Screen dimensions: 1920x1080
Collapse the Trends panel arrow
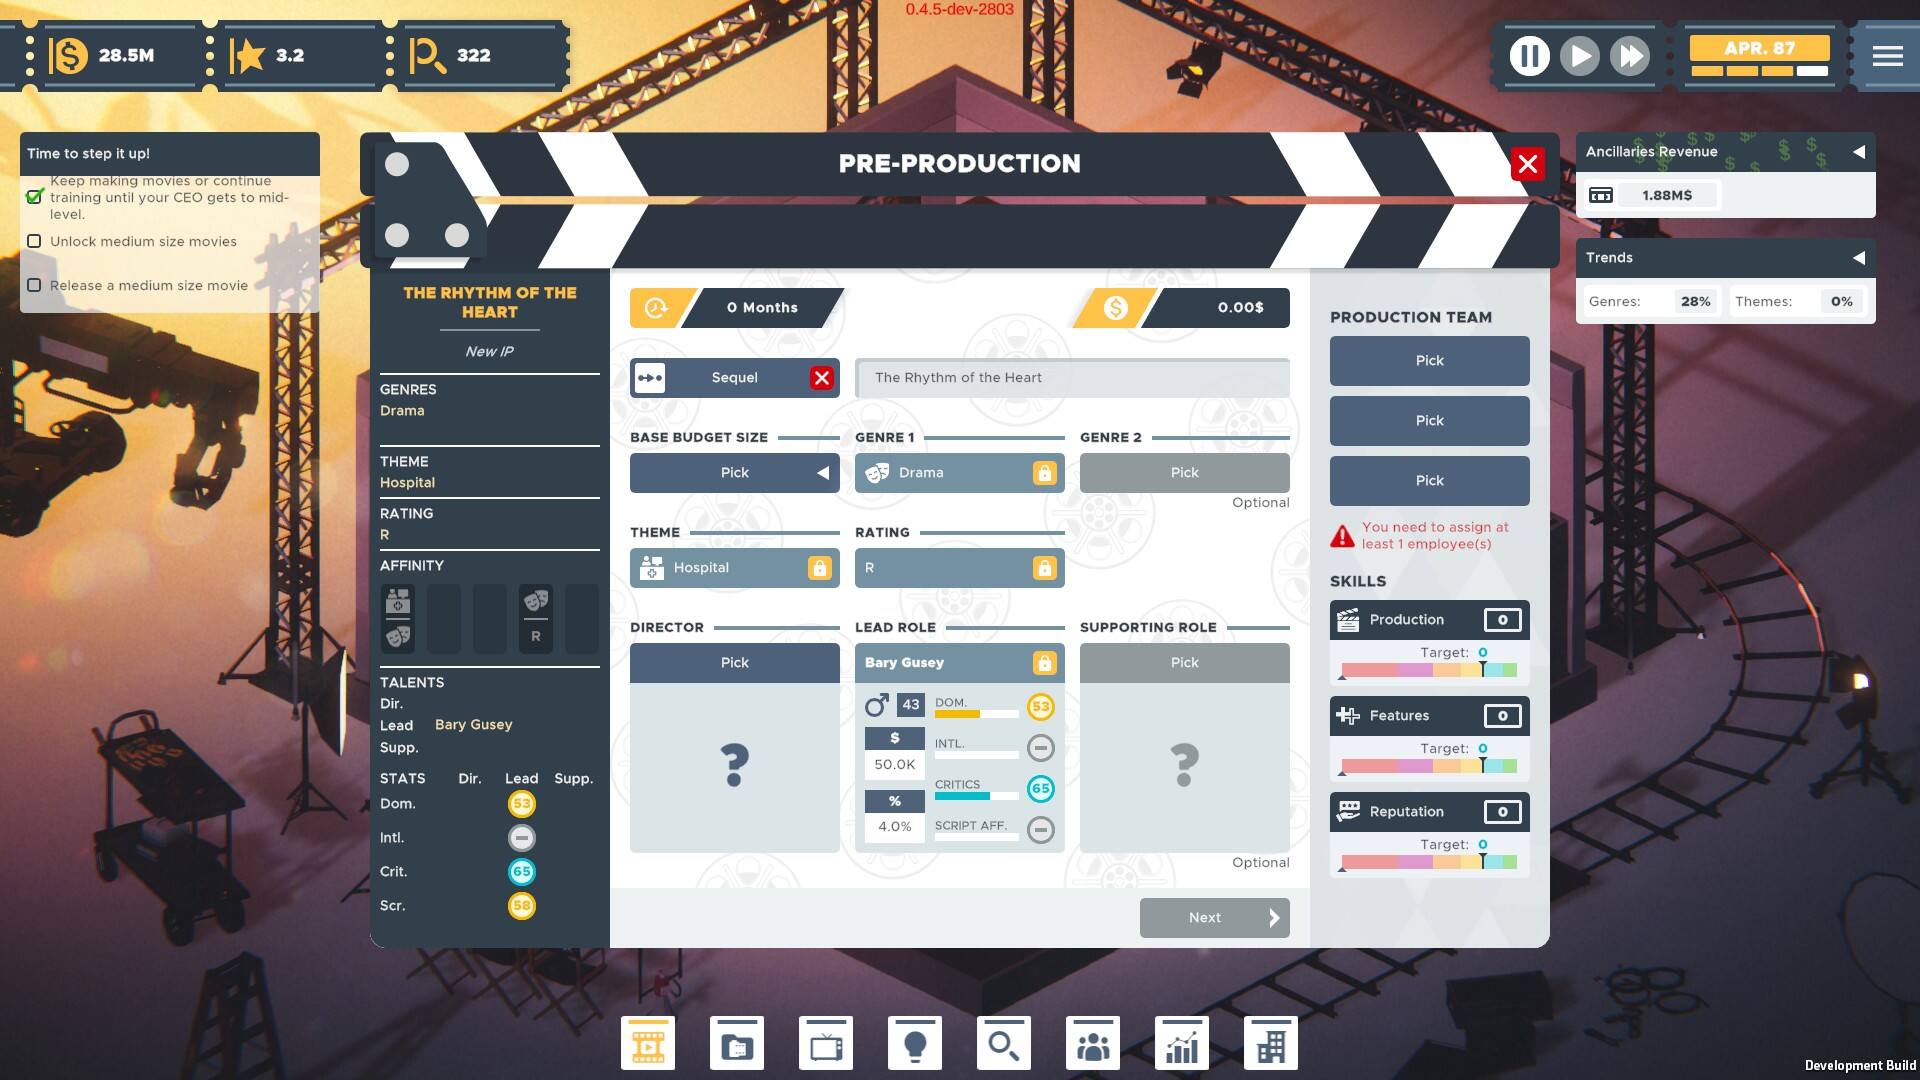1859,258
